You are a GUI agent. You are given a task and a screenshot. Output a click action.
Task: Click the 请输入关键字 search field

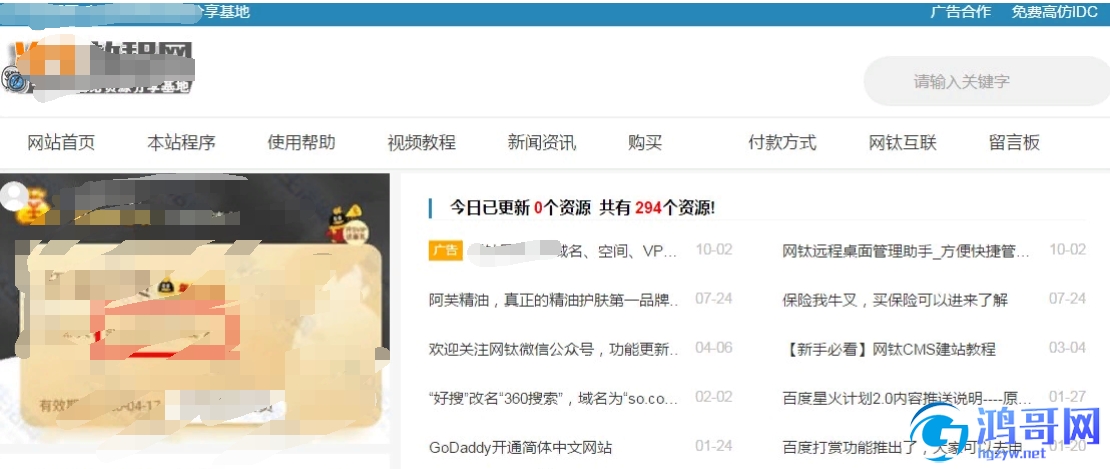[986, 81]
